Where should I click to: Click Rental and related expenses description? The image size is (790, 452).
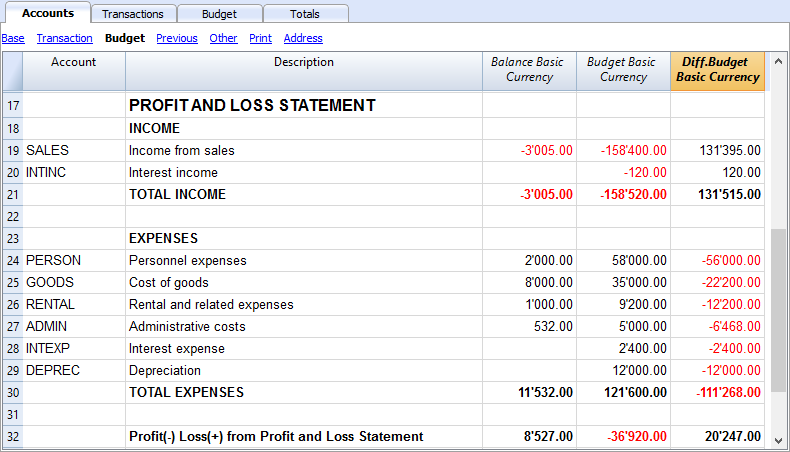point(304,304)
